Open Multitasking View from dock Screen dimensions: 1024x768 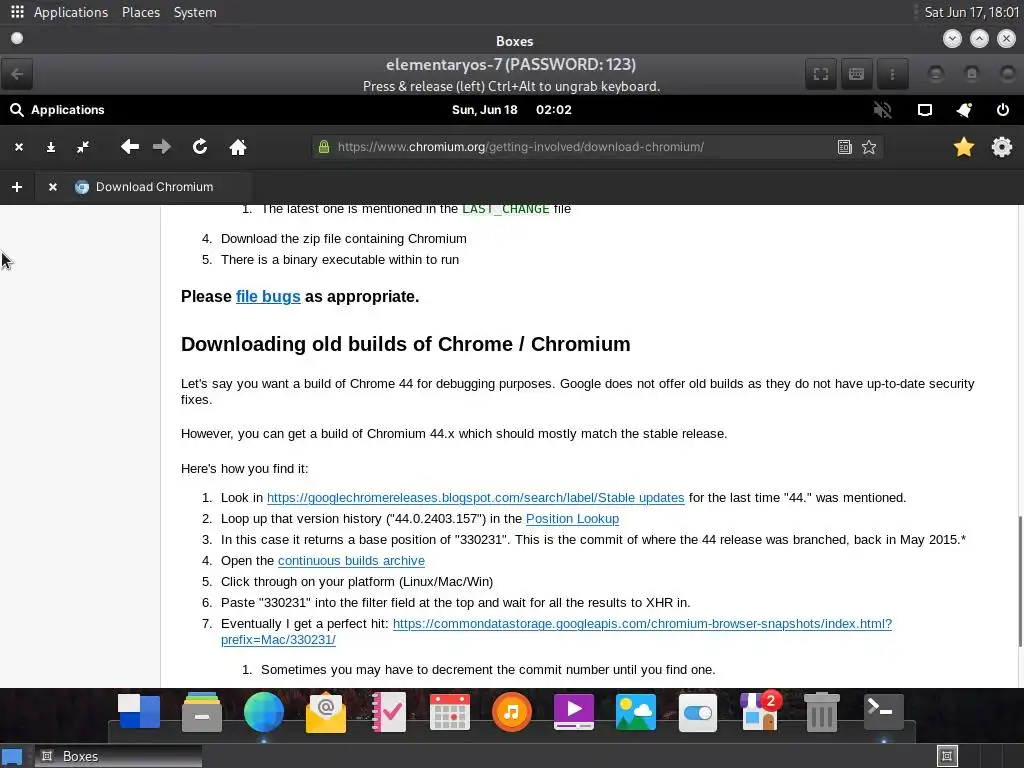139,711
